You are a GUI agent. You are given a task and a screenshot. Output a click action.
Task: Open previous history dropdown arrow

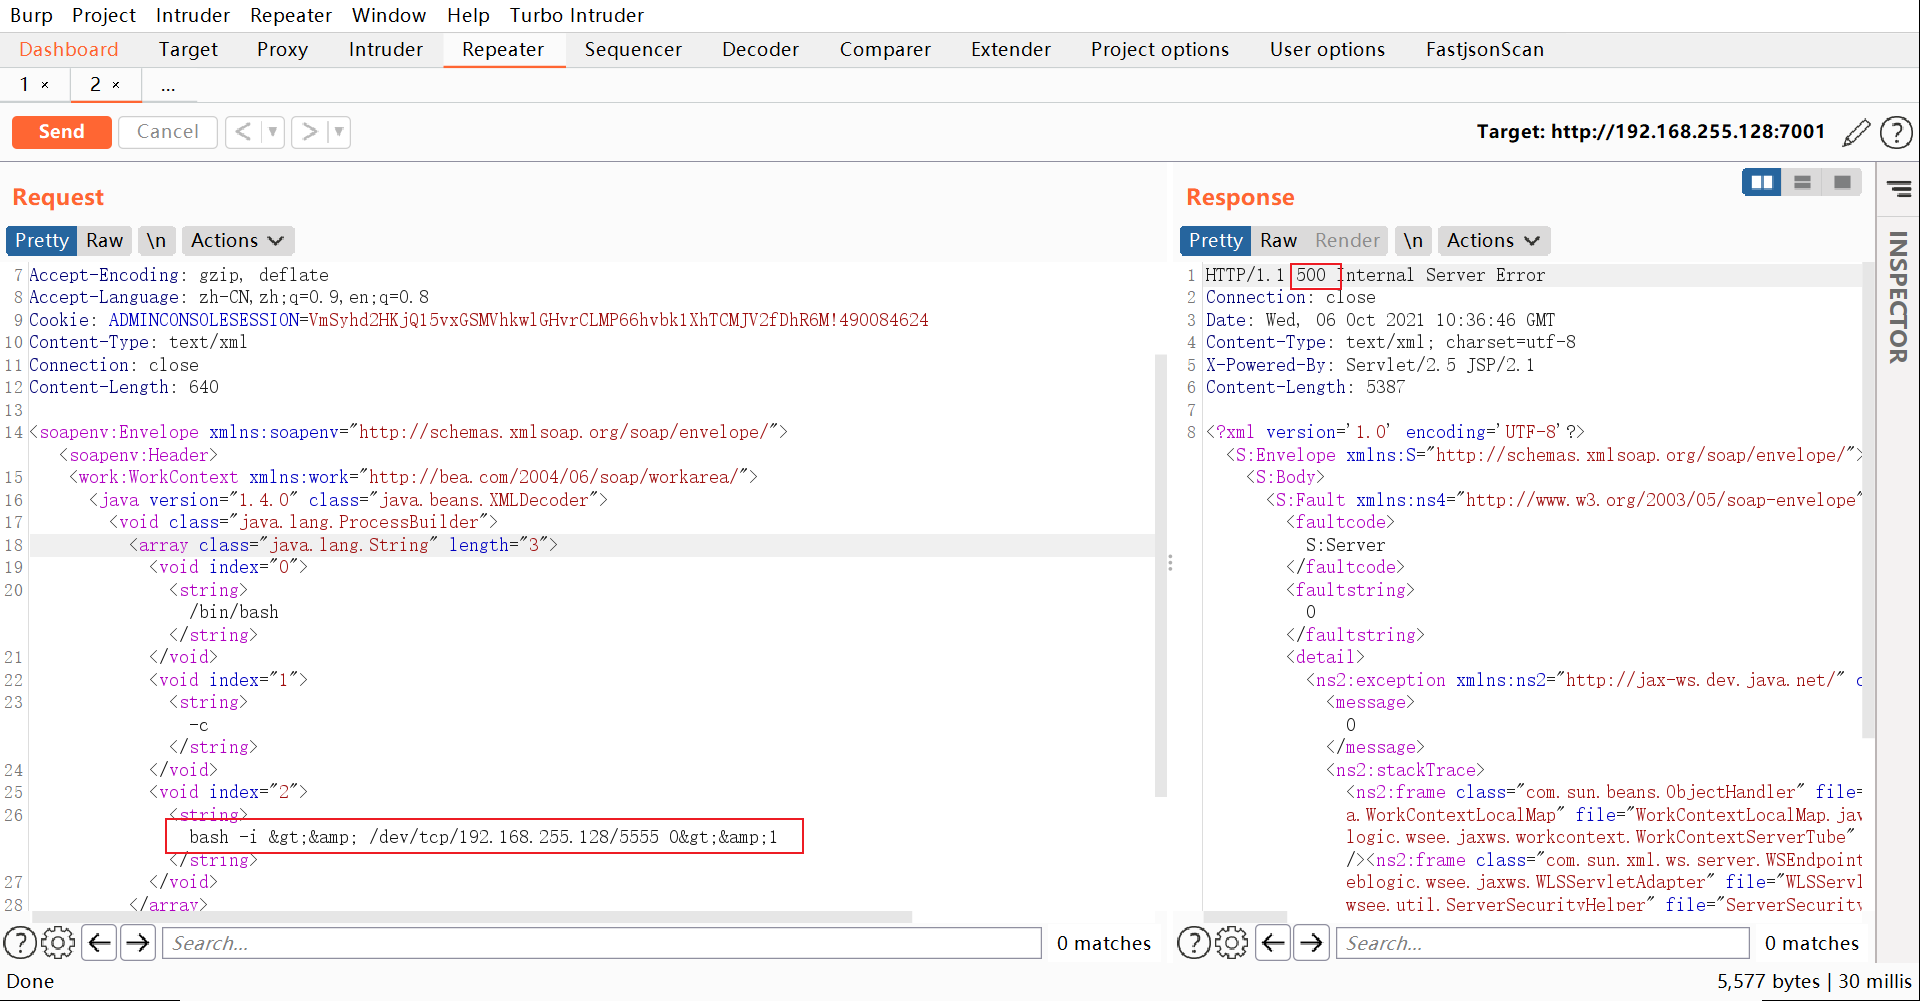coord(272,132)
